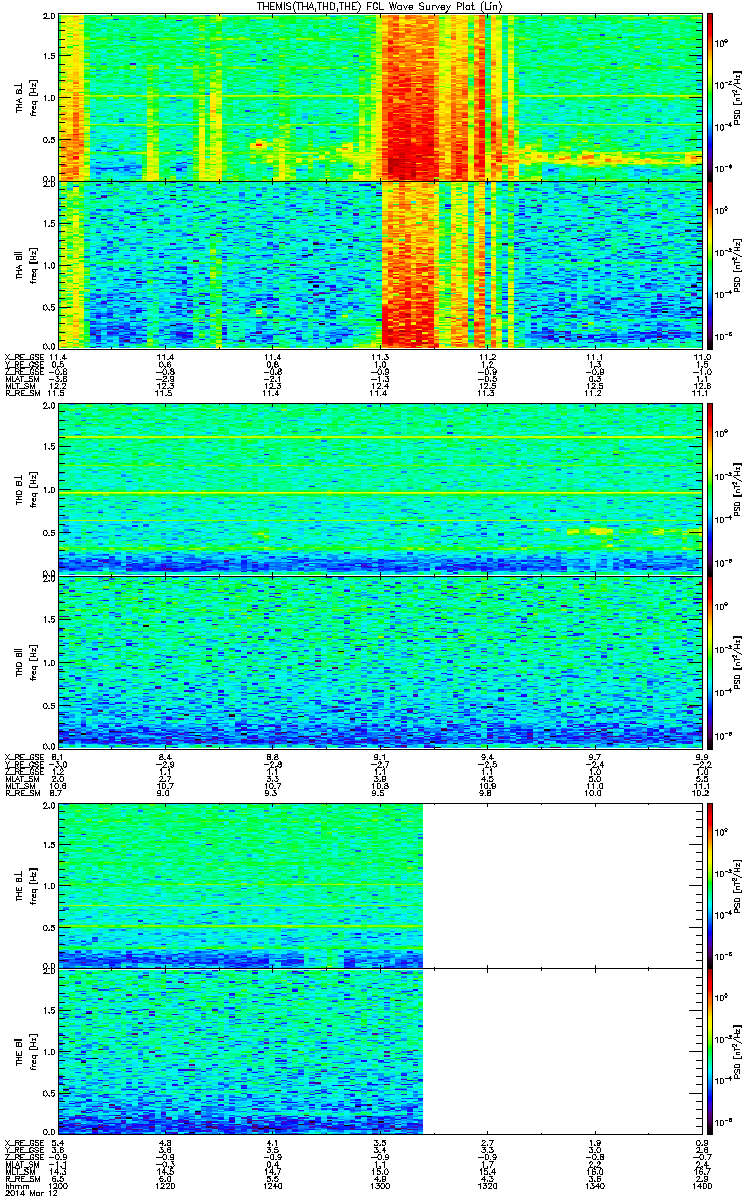Select the THA B⊥ freq [Hz] axis label
The width and height of the screenshot is (750, 1200).
coord(25,97)
